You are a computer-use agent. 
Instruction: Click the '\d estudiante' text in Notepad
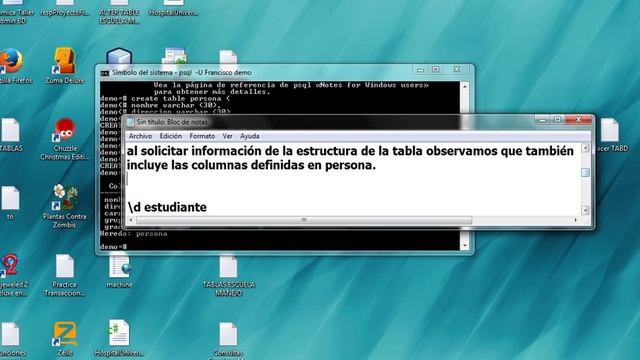[167, 207]
